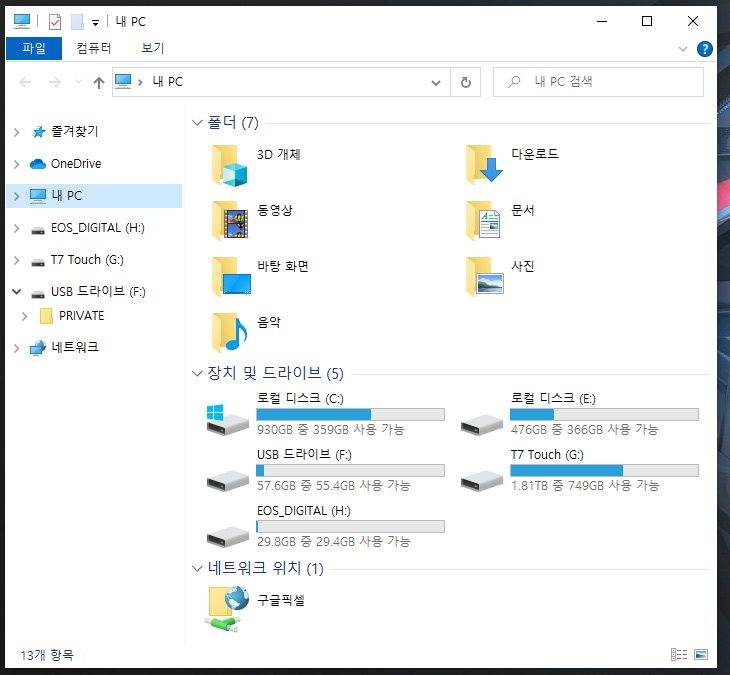This screenshot has width=730, height=675.
Task: Click the 장치 및 드라이브 (5) header text
Action: pyautogui.click(x=275, y=373)
